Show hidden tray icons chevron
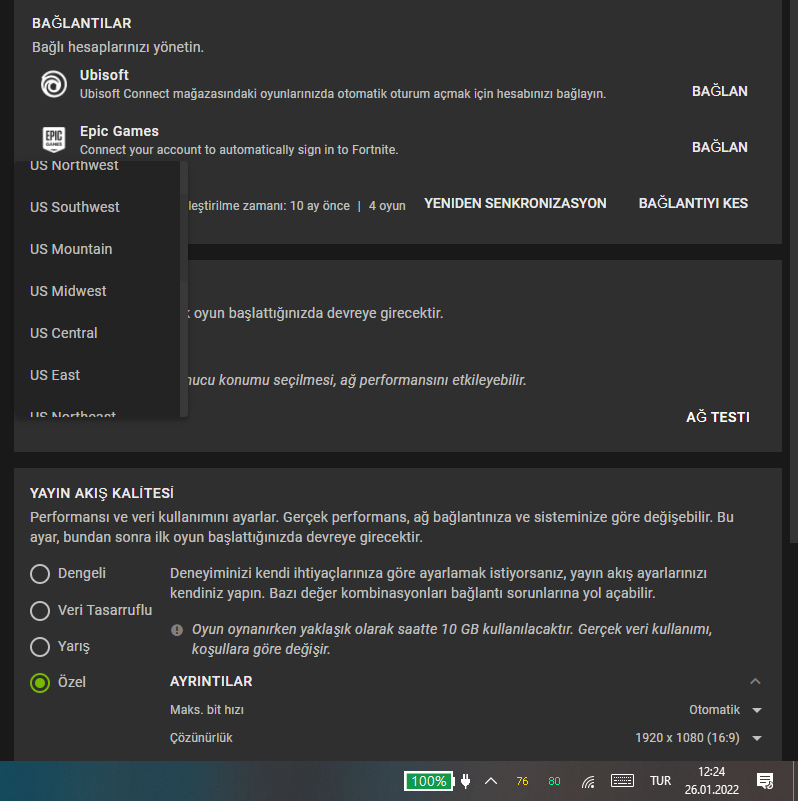Image resolution: width=798 pixels, height=801 pixels. [x=491, y=781]
